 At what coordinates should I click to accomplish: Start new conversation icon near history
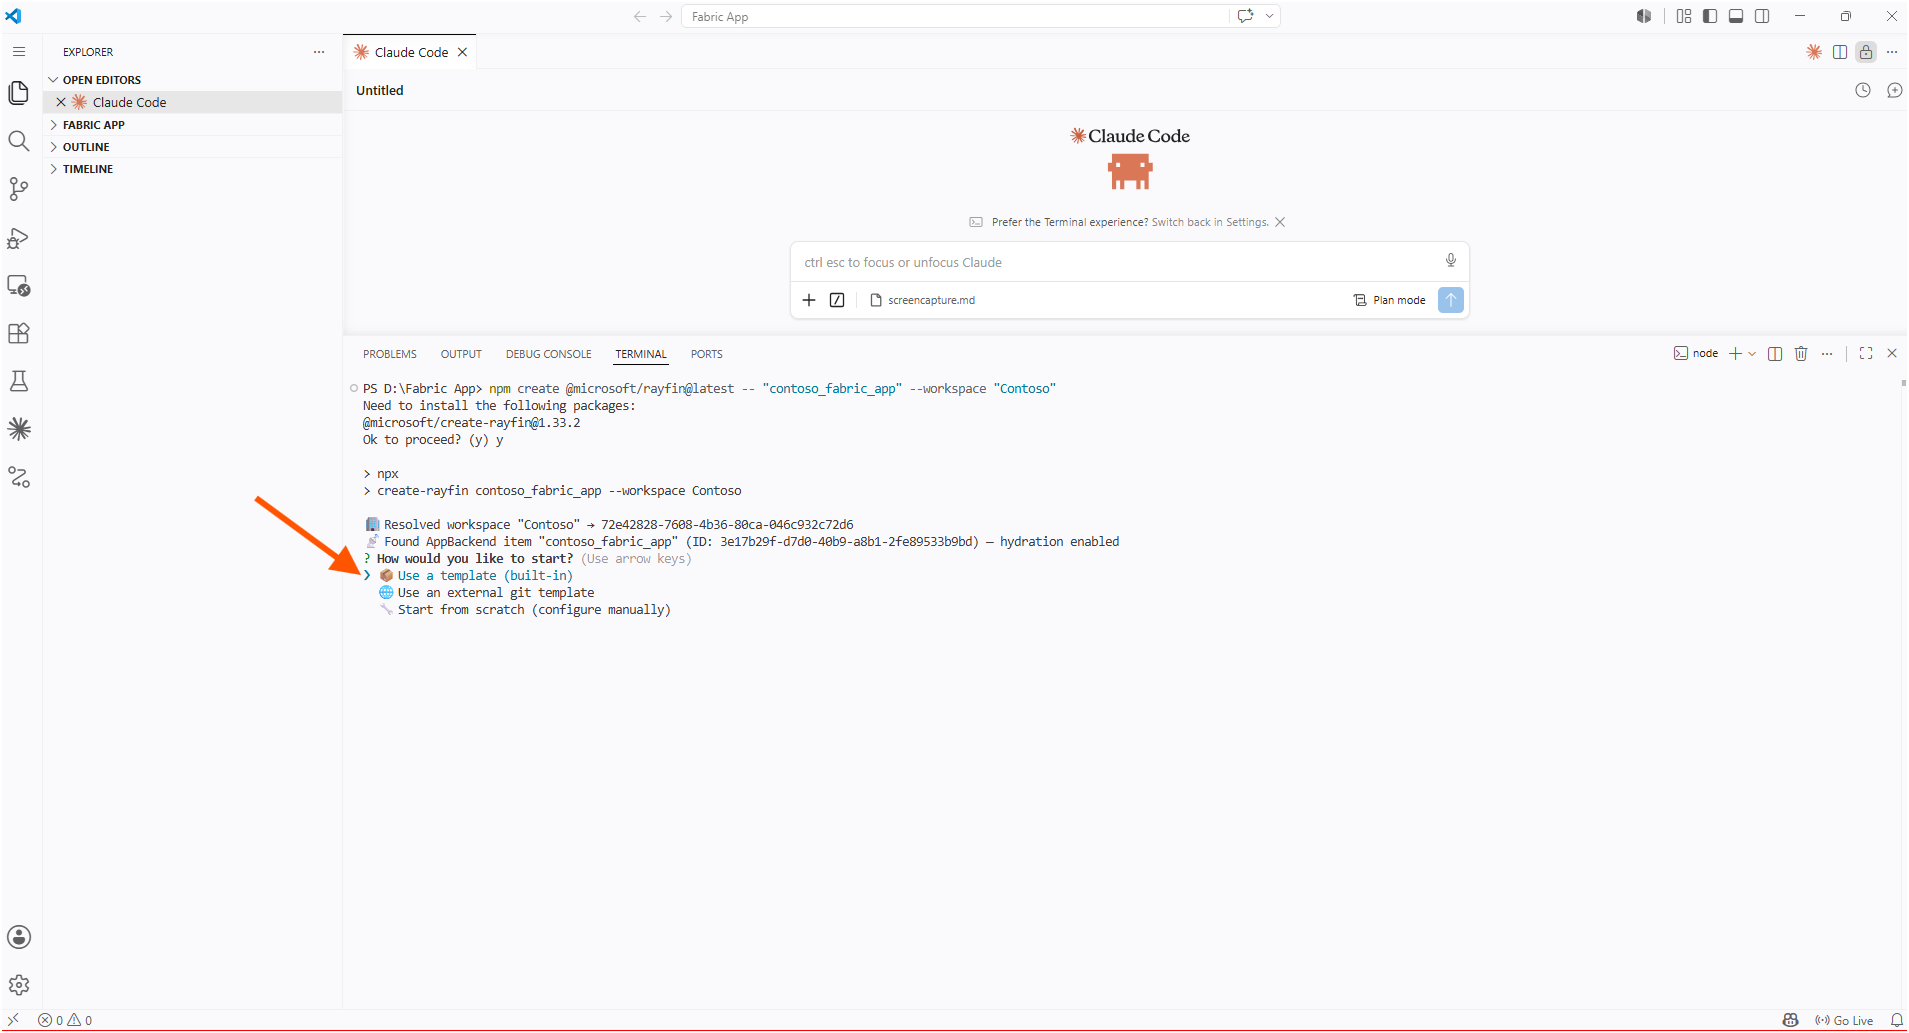pyautogui.click(x=1894, y=90)
